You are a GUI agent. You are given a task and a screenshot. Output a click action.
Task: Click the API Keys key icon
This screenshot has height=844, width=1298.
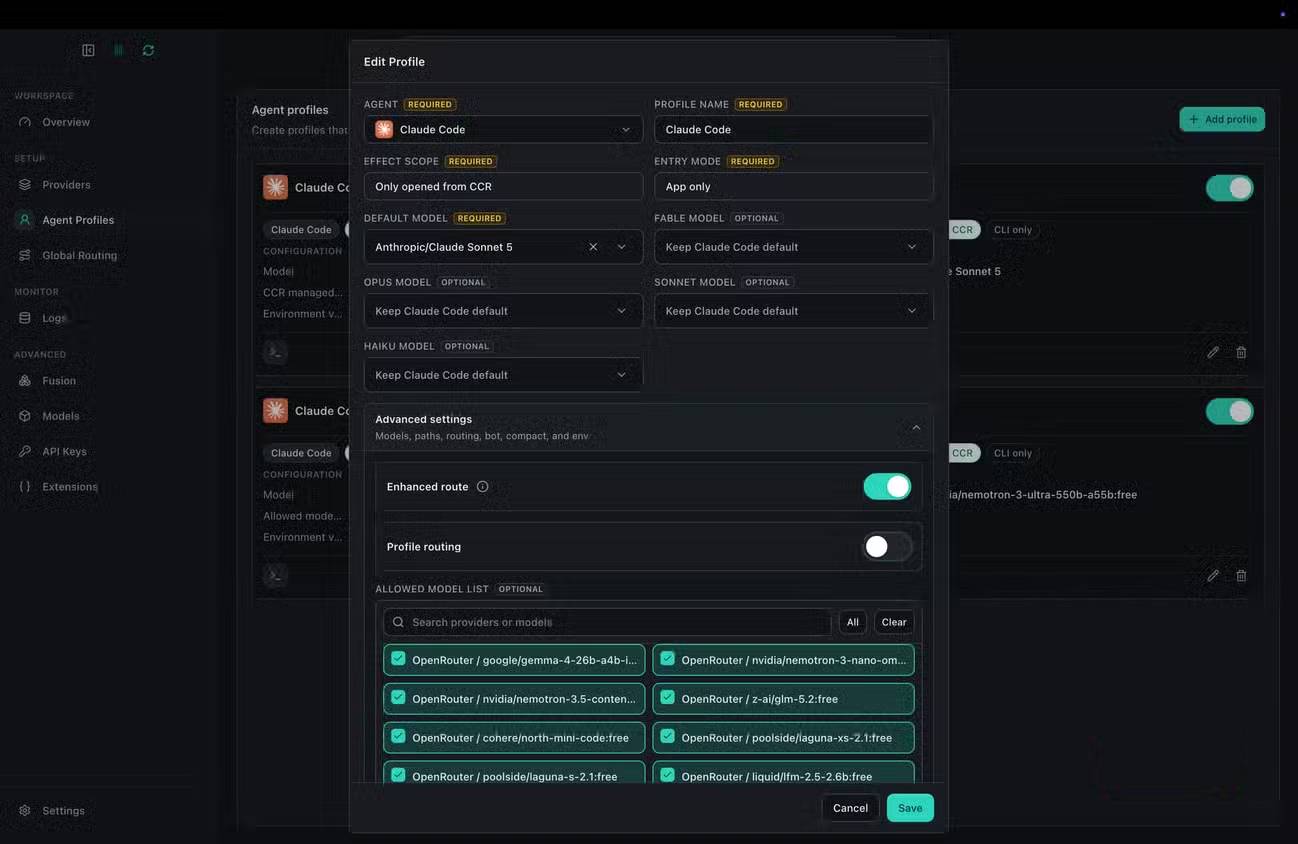coord(25,451)
